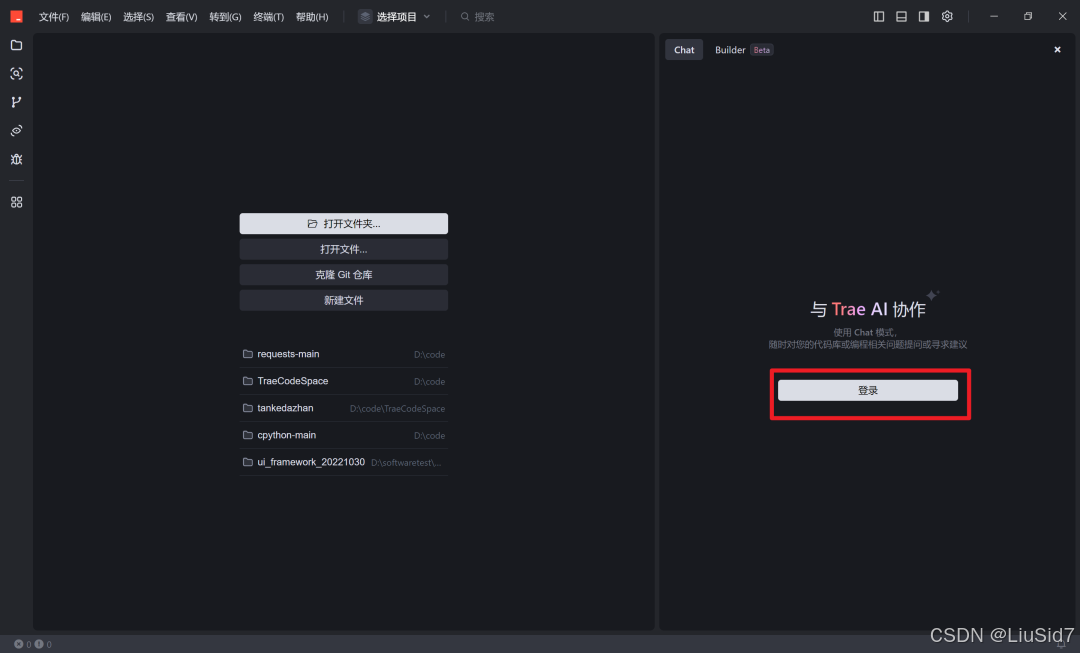Screen dimensions: 1080x653
Task: Open the 查看(V) menu
Action: [x=181, y=17]
